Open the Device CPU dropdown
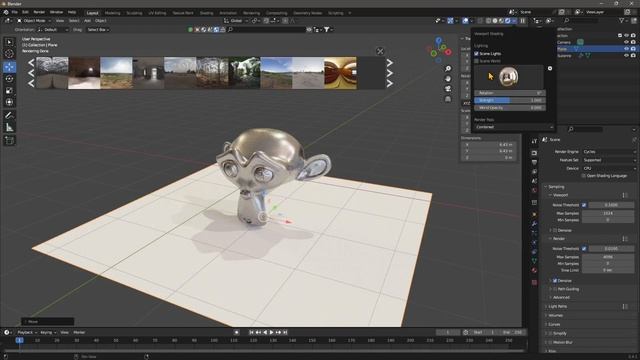The width and height of the screenshot is (640, 360). coord(609,168)
